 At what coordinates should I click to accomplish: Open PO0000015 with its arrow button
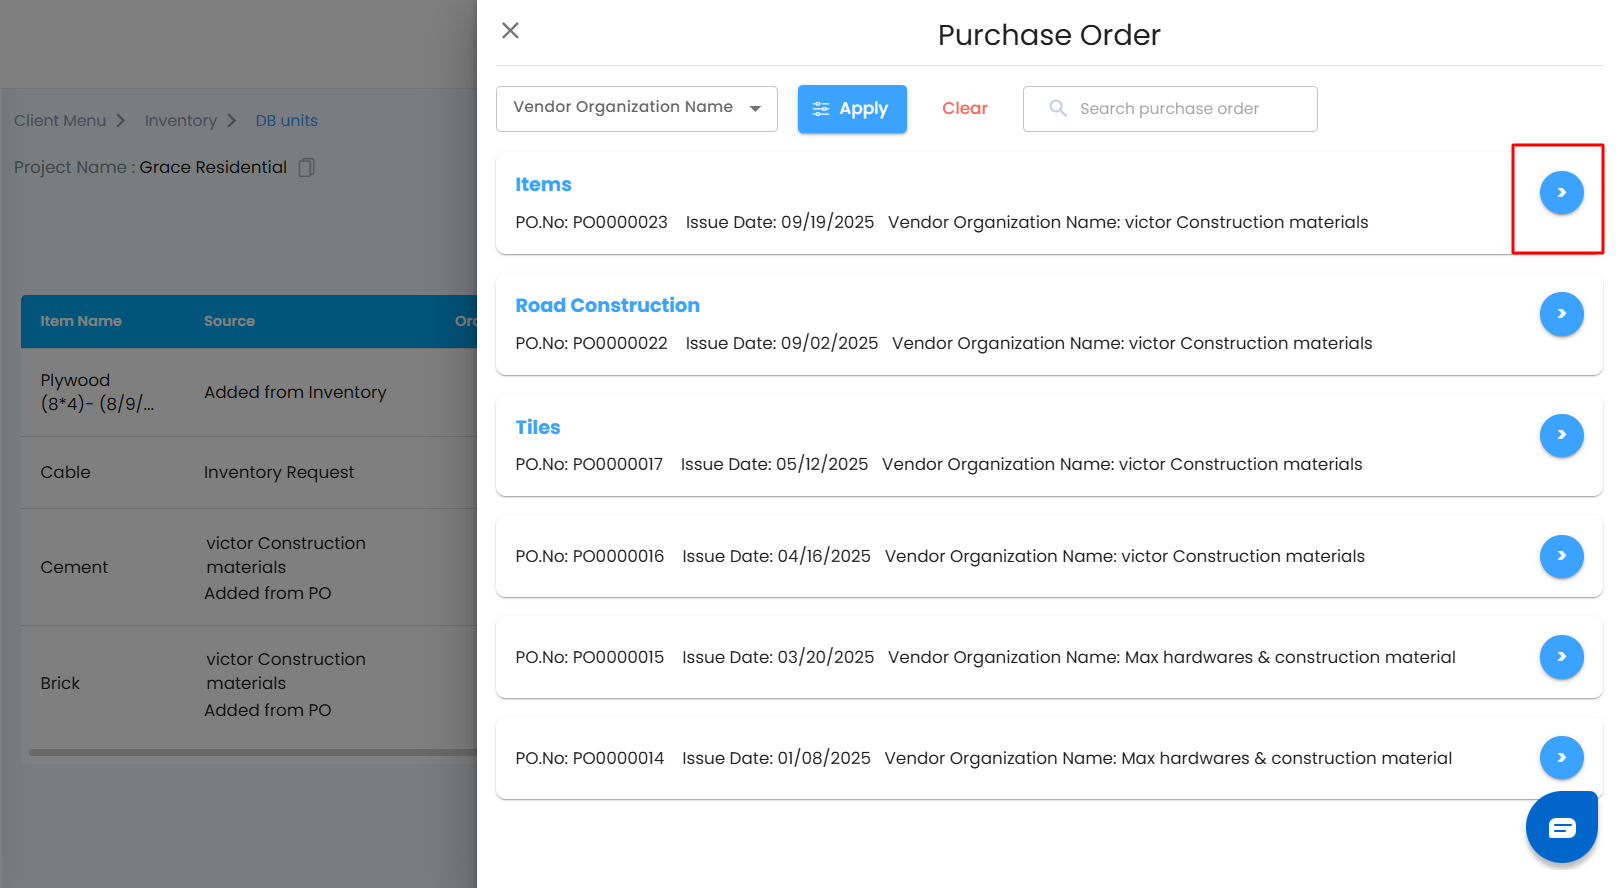tap(1560, 657)
